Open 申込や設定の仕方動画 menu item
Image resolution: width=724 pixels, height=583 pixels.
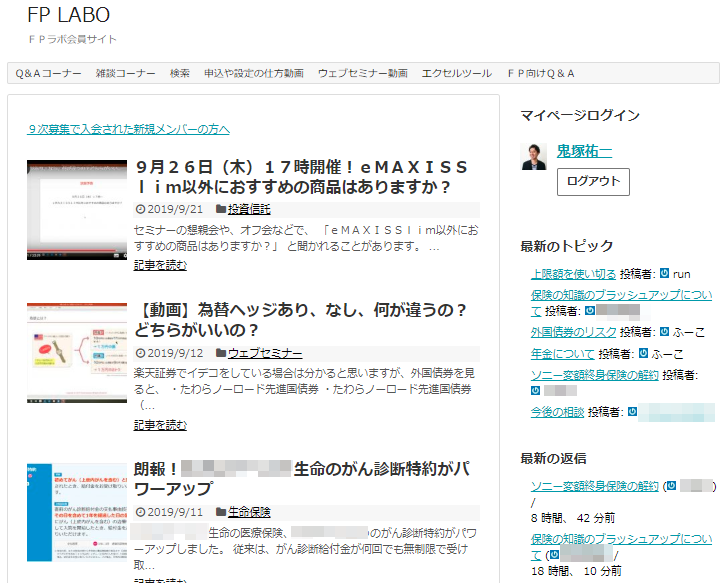click(254, 73)
